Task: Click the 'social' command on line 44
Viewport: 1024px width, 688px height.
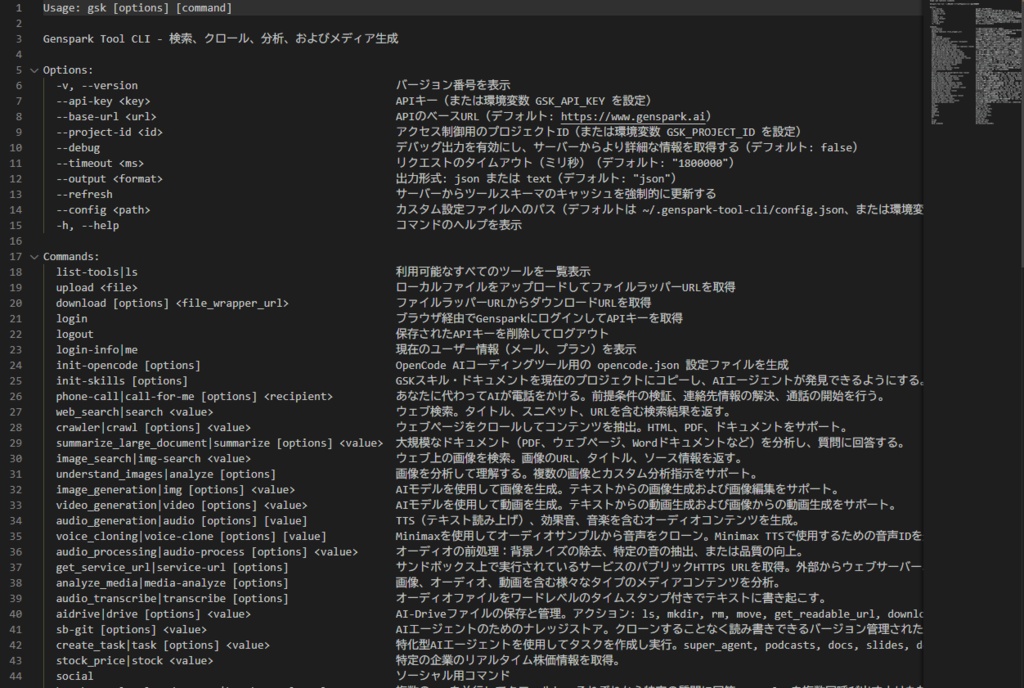Action: [x=74, y=676]
